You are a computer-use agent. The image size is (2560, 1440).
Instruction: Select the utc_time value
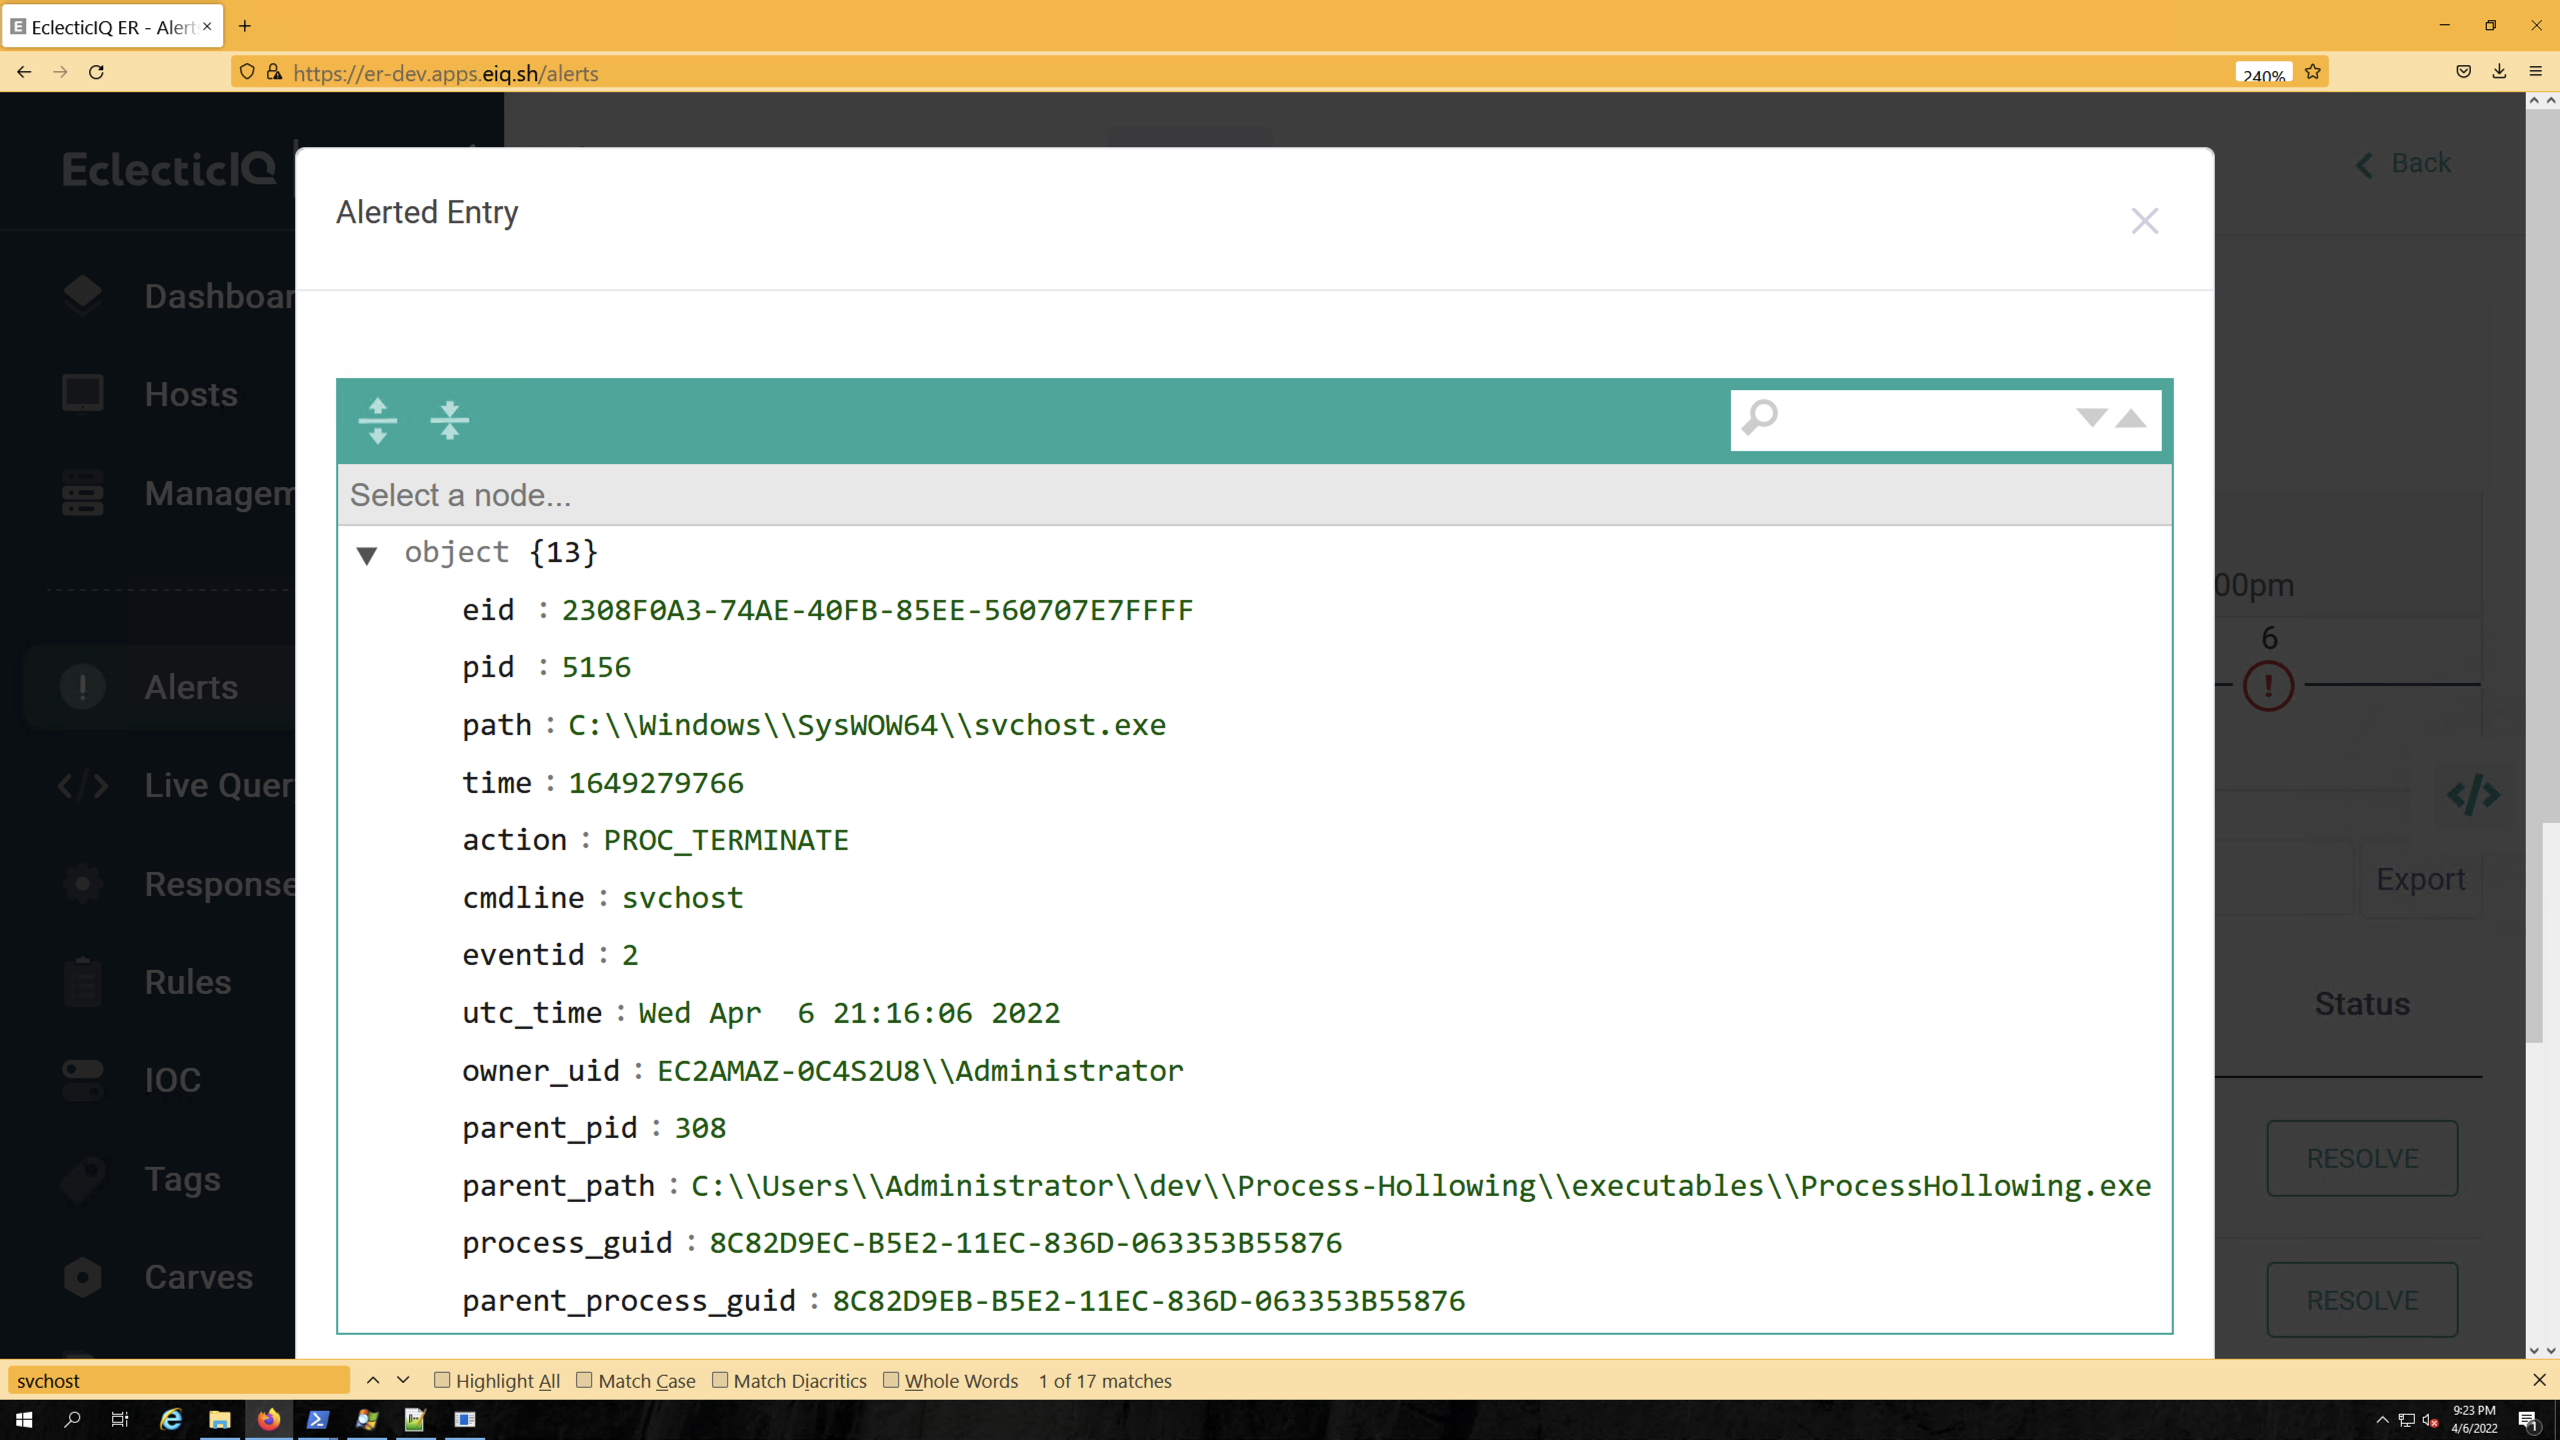click(849, 1013)
